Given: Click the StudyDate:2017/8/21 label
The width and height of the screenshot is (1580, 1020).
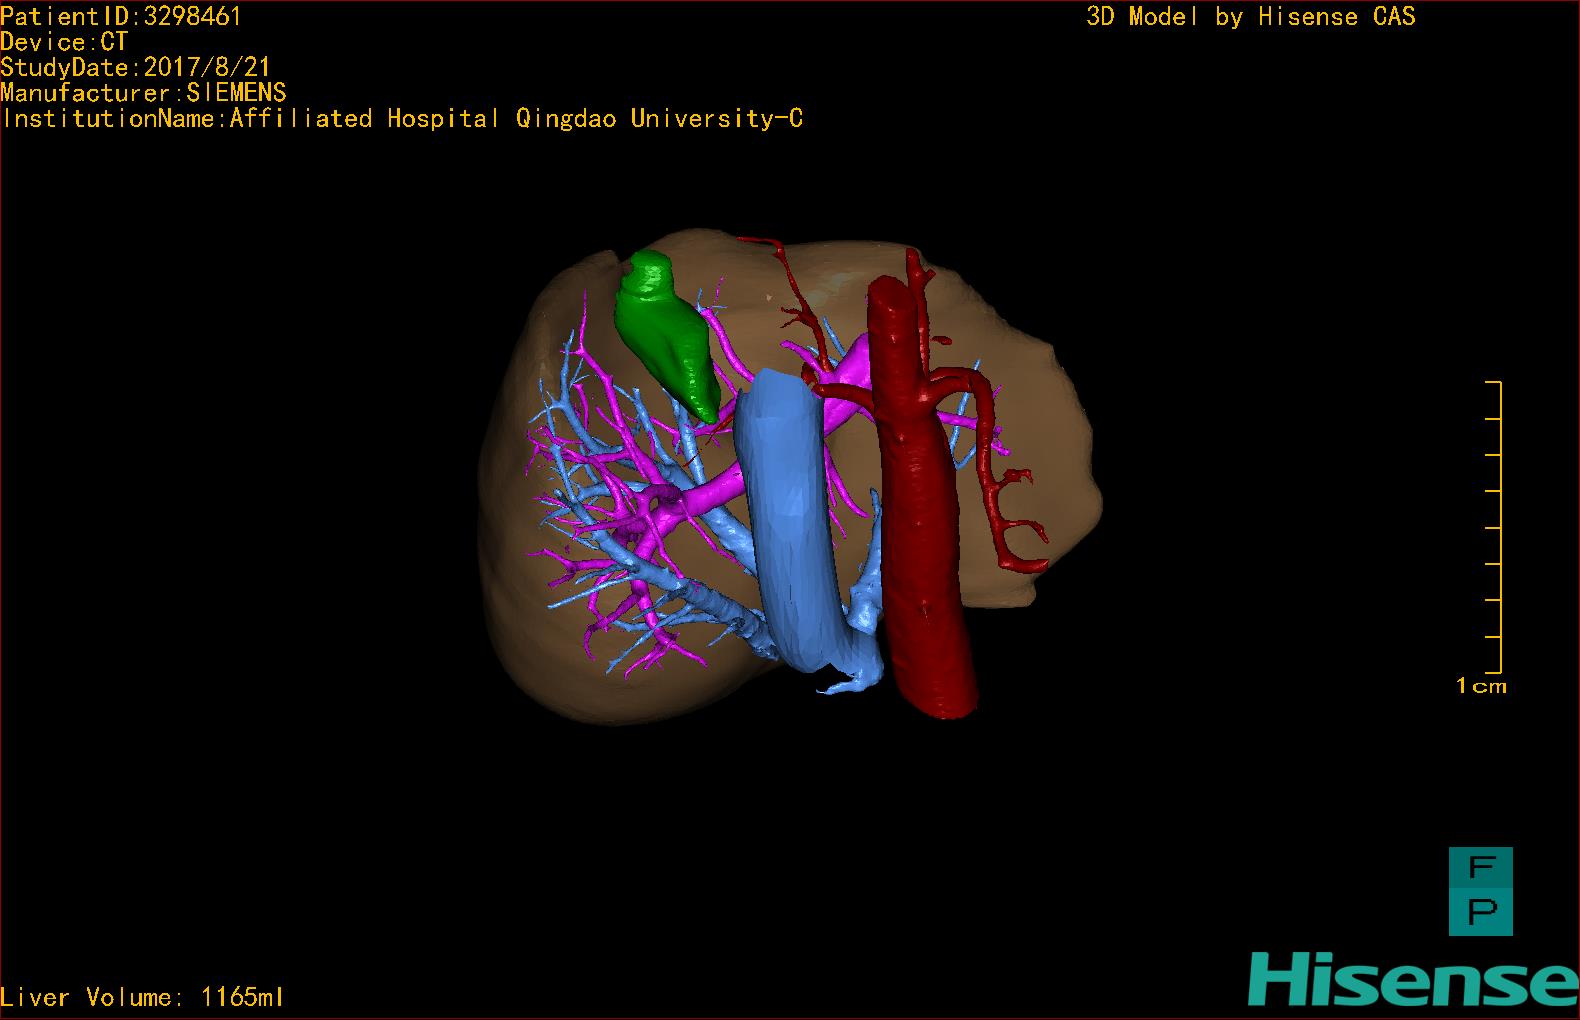Looking at the screenshot, I should (x=135, y=67).
